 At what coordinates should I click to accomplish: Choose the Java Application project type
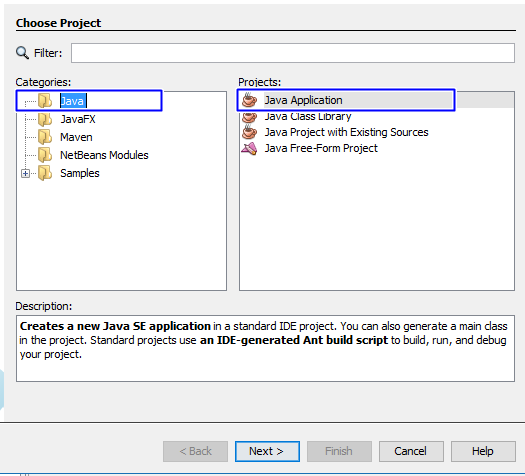(x=303, y=100)
